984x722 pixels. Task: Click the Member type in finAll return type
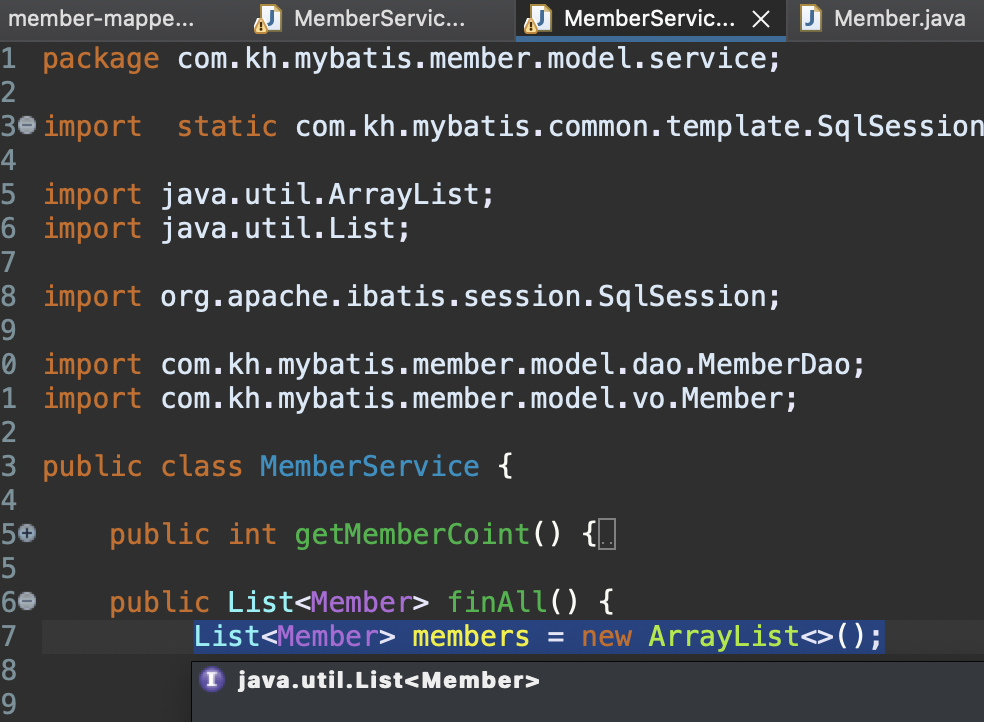coord(361,602)
